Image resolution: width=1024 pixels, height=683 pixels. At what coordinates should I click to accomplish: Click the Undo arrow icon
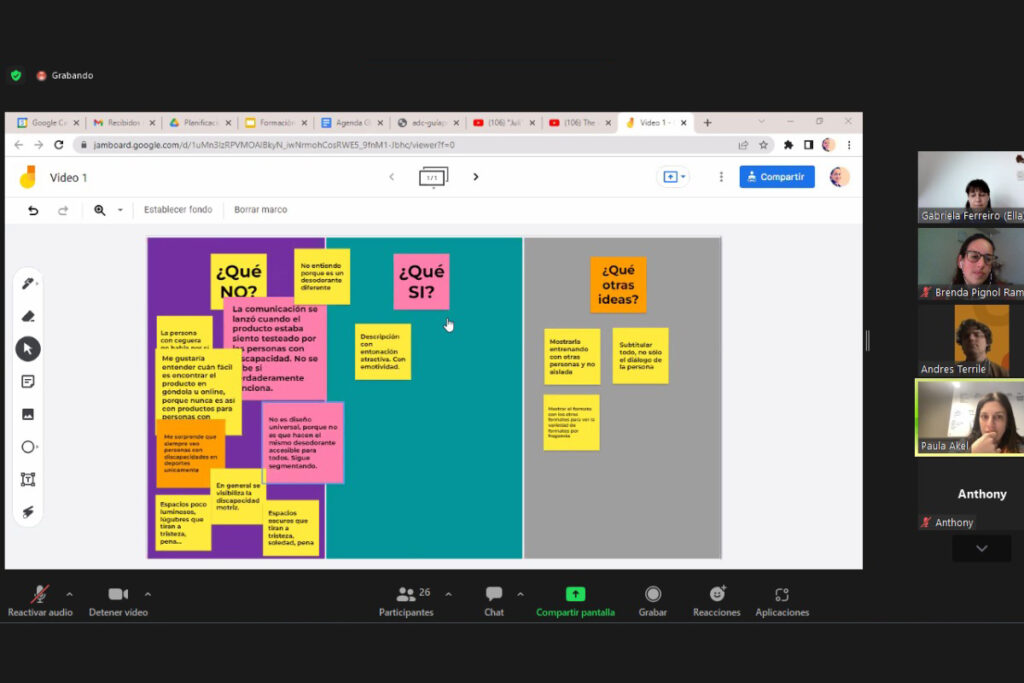(x=33, y=210)
